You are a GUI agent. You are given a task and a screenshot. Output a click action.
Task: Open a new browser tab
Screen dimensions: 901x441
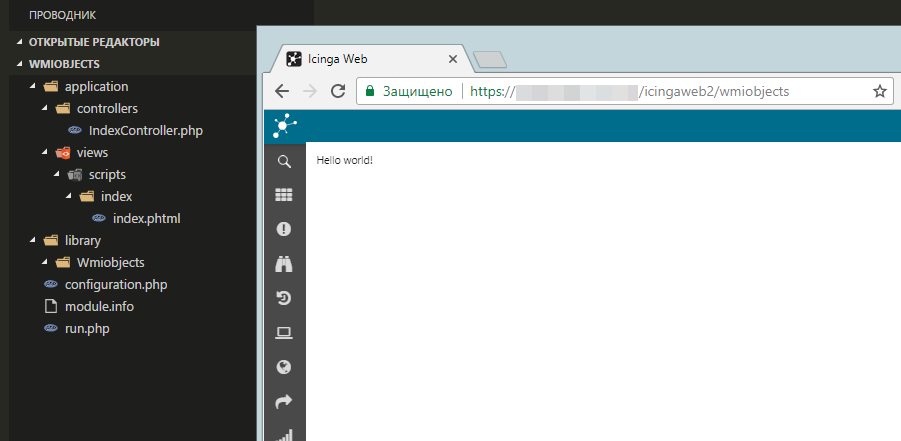point(490,60)
